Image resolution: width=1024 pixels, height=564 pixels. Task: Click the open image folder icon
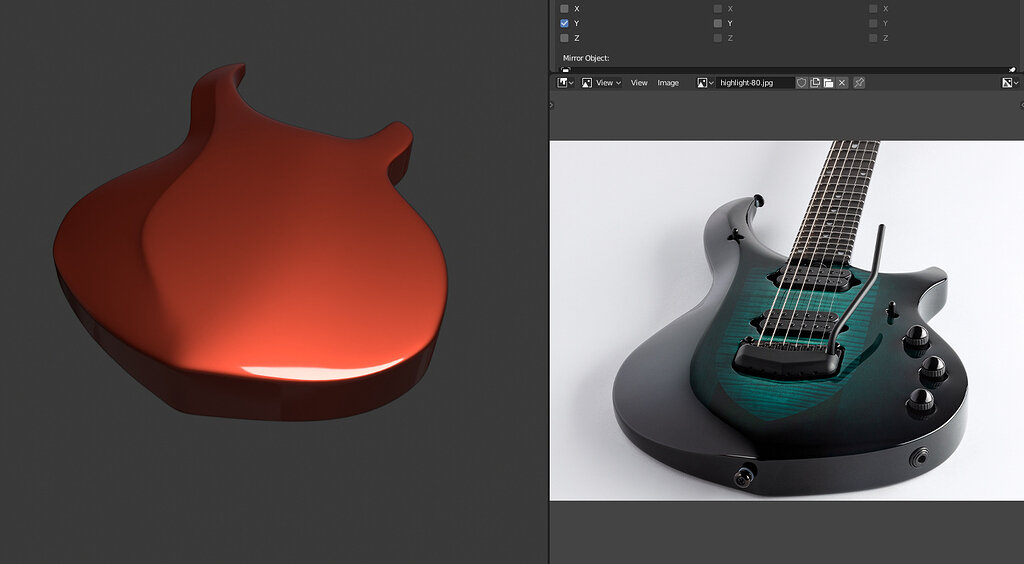point(828,83)
